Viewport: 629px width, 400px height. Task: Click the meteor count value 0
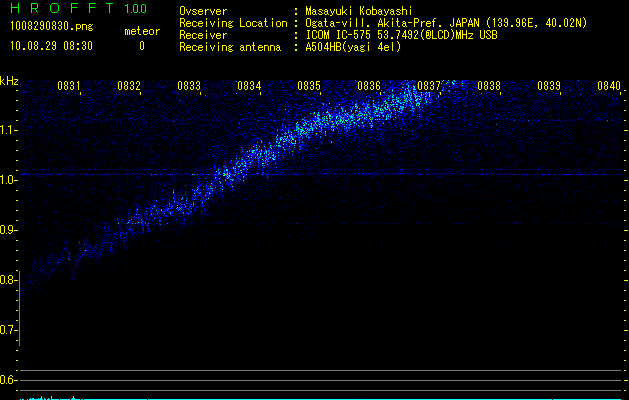(142, 46)
